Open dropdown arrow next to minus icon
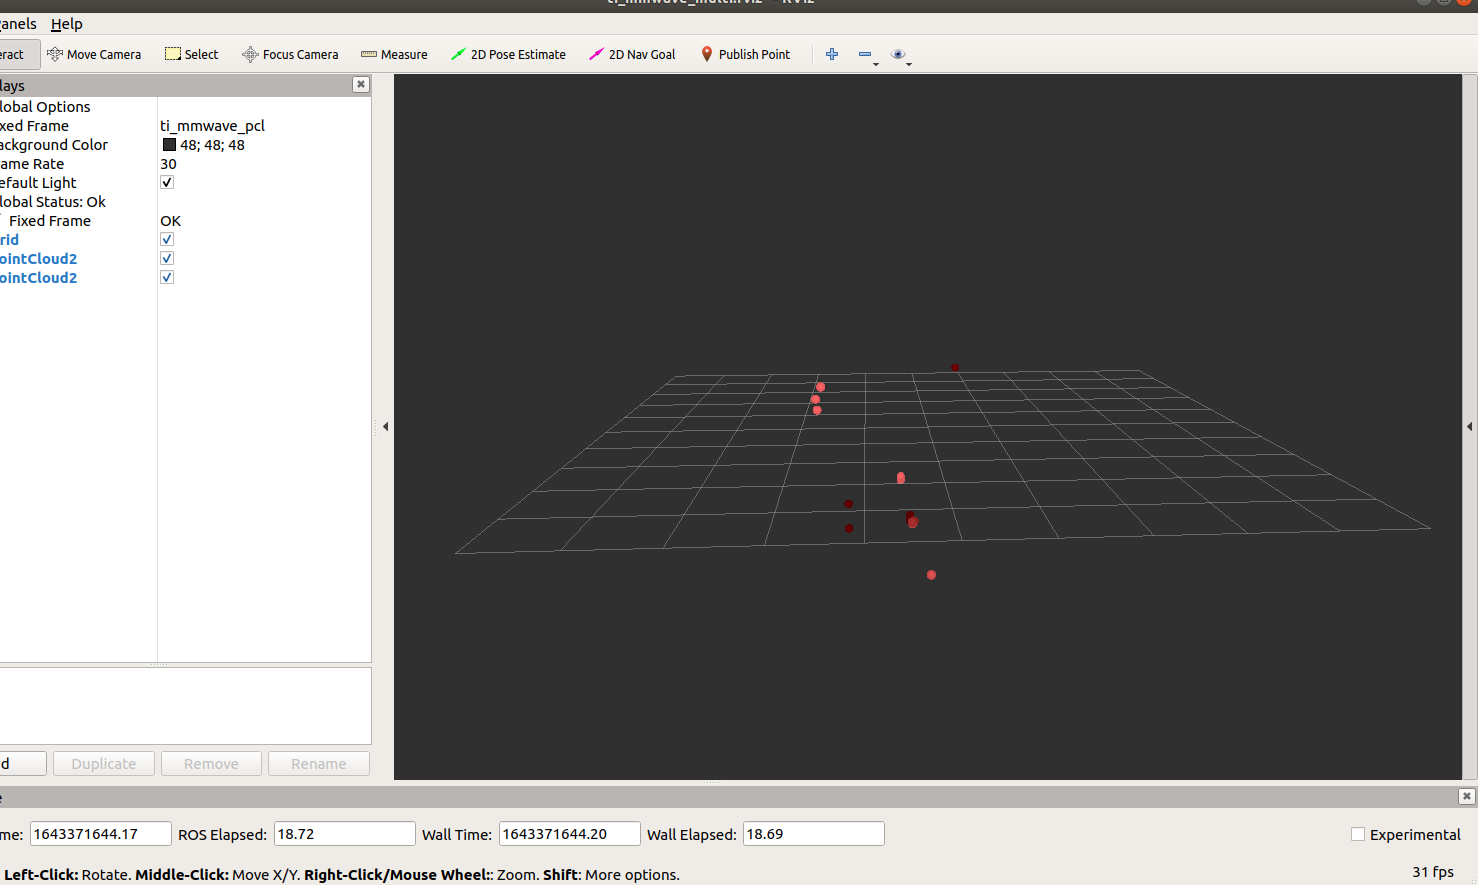1478x885 pixels. click(x=877, y=64)
